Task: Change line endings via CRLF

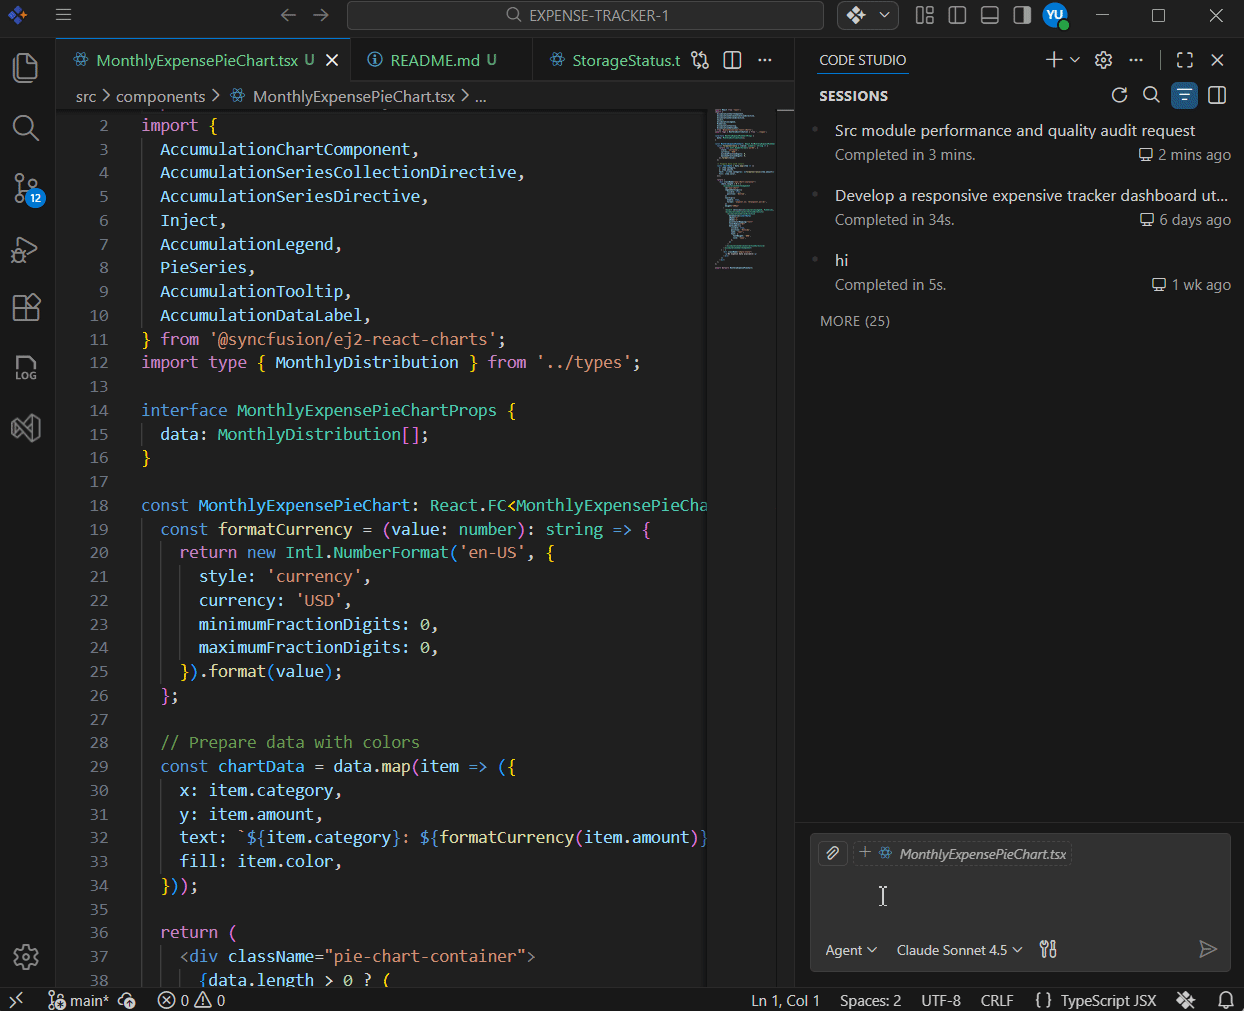Action: (997, 1000)
